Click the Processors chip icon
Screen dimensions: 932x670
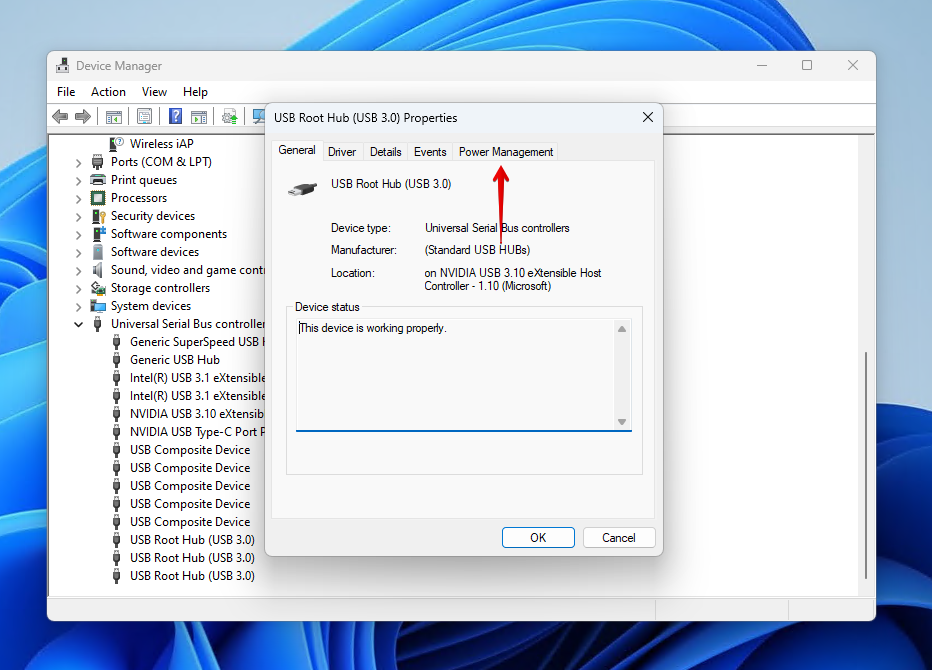click(x=98, y=198)
